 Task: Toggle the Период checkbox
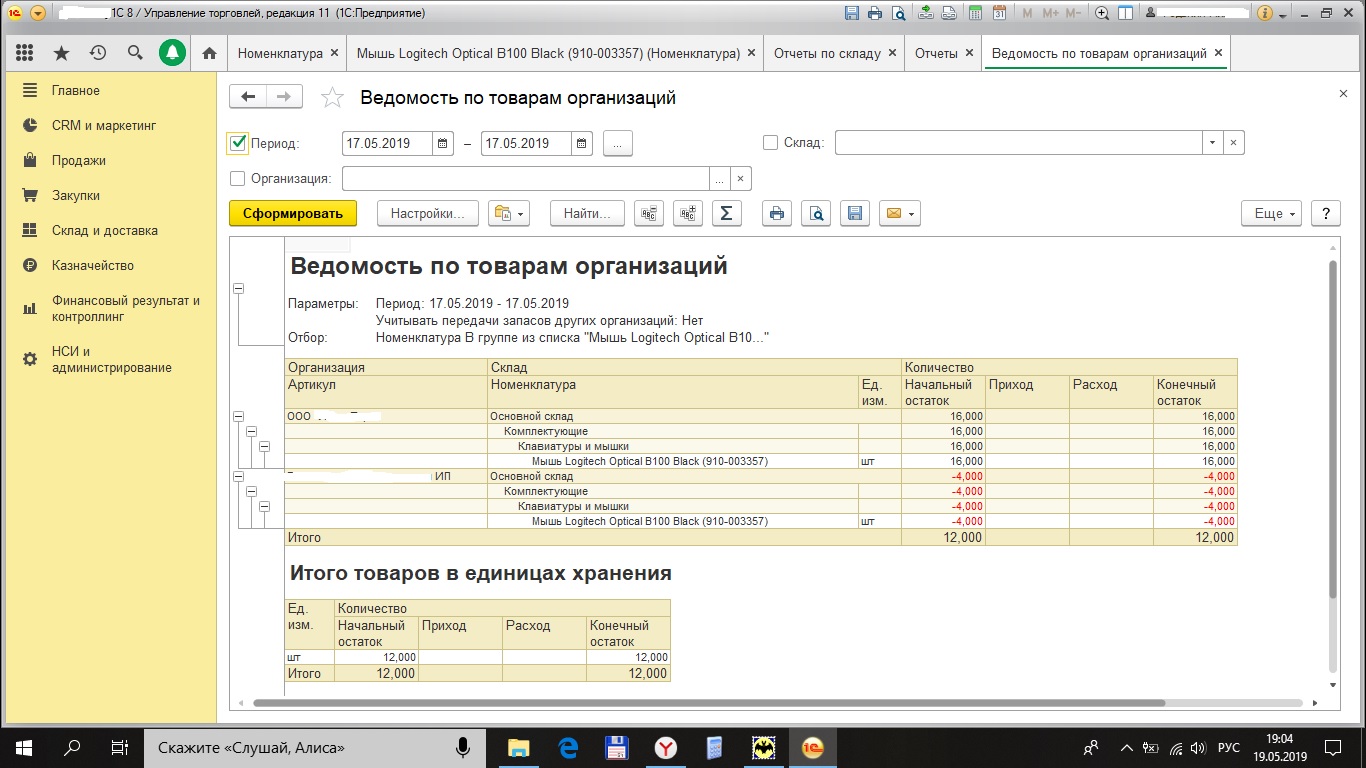[238, 143]
